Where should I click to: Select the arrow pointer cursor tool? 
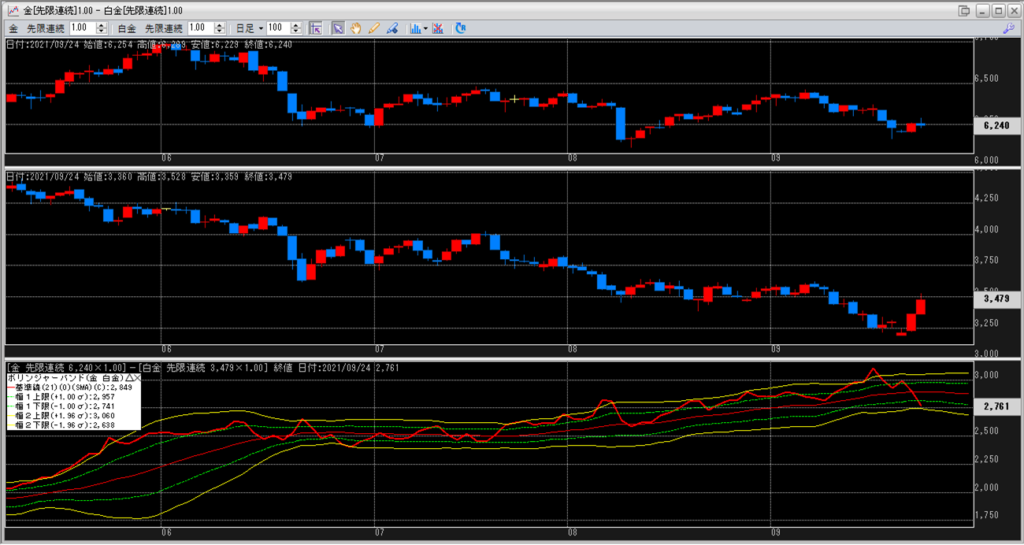338,28
